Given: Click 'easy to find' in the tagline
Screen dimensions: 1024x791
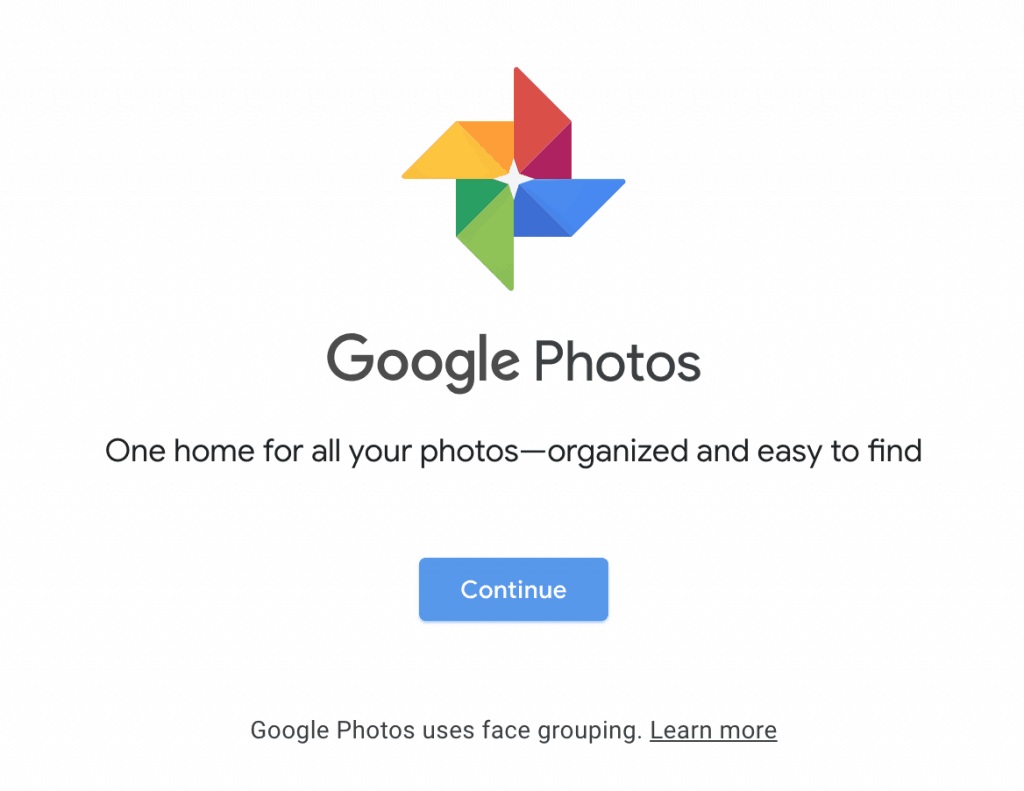Looking at the screenshot, I should [x=839, y=451].
